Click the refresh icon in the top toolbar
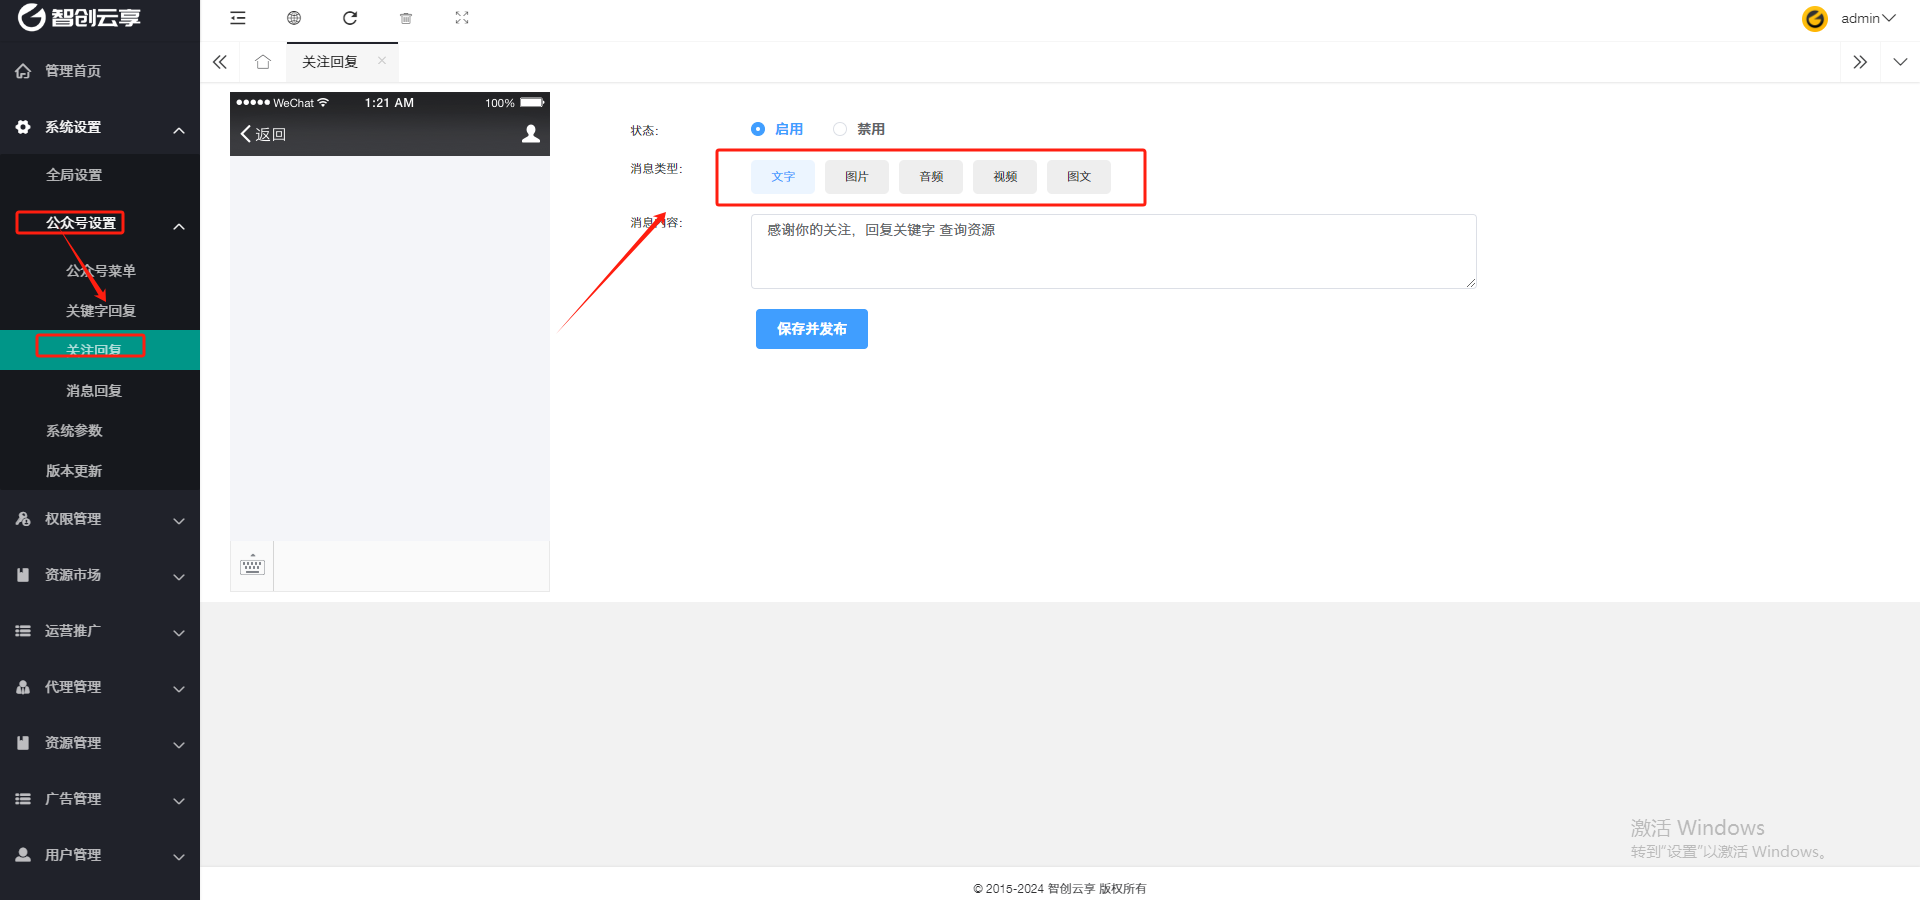1920x900 pixels. [x=350, y=18]
